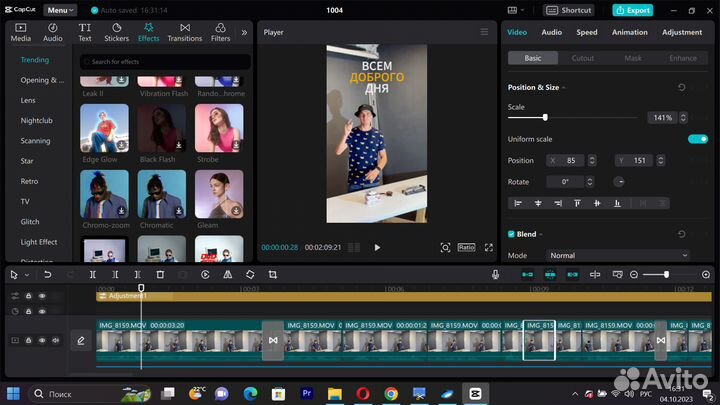Image resolution: width=720 pixels, height=405 pixels.
Task: Open Google Chrome from the taskbar
Action: coord(391,394)
